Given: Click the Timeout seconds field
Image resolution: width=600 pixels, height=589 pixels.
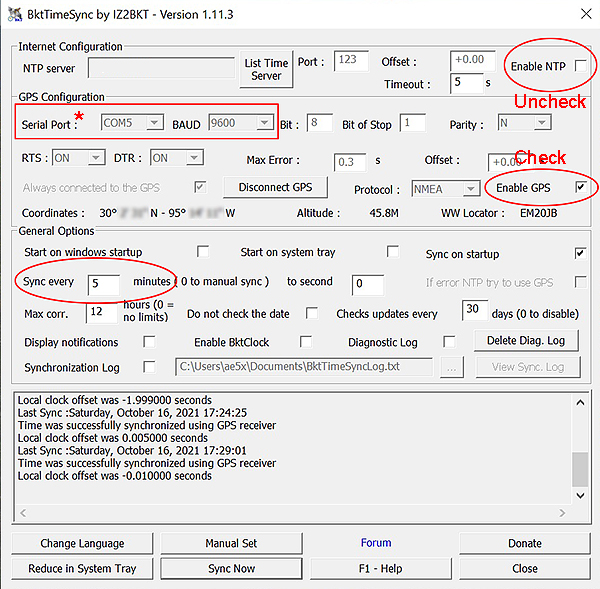Looking at the screenshot, I should click(x=466, y=83).
